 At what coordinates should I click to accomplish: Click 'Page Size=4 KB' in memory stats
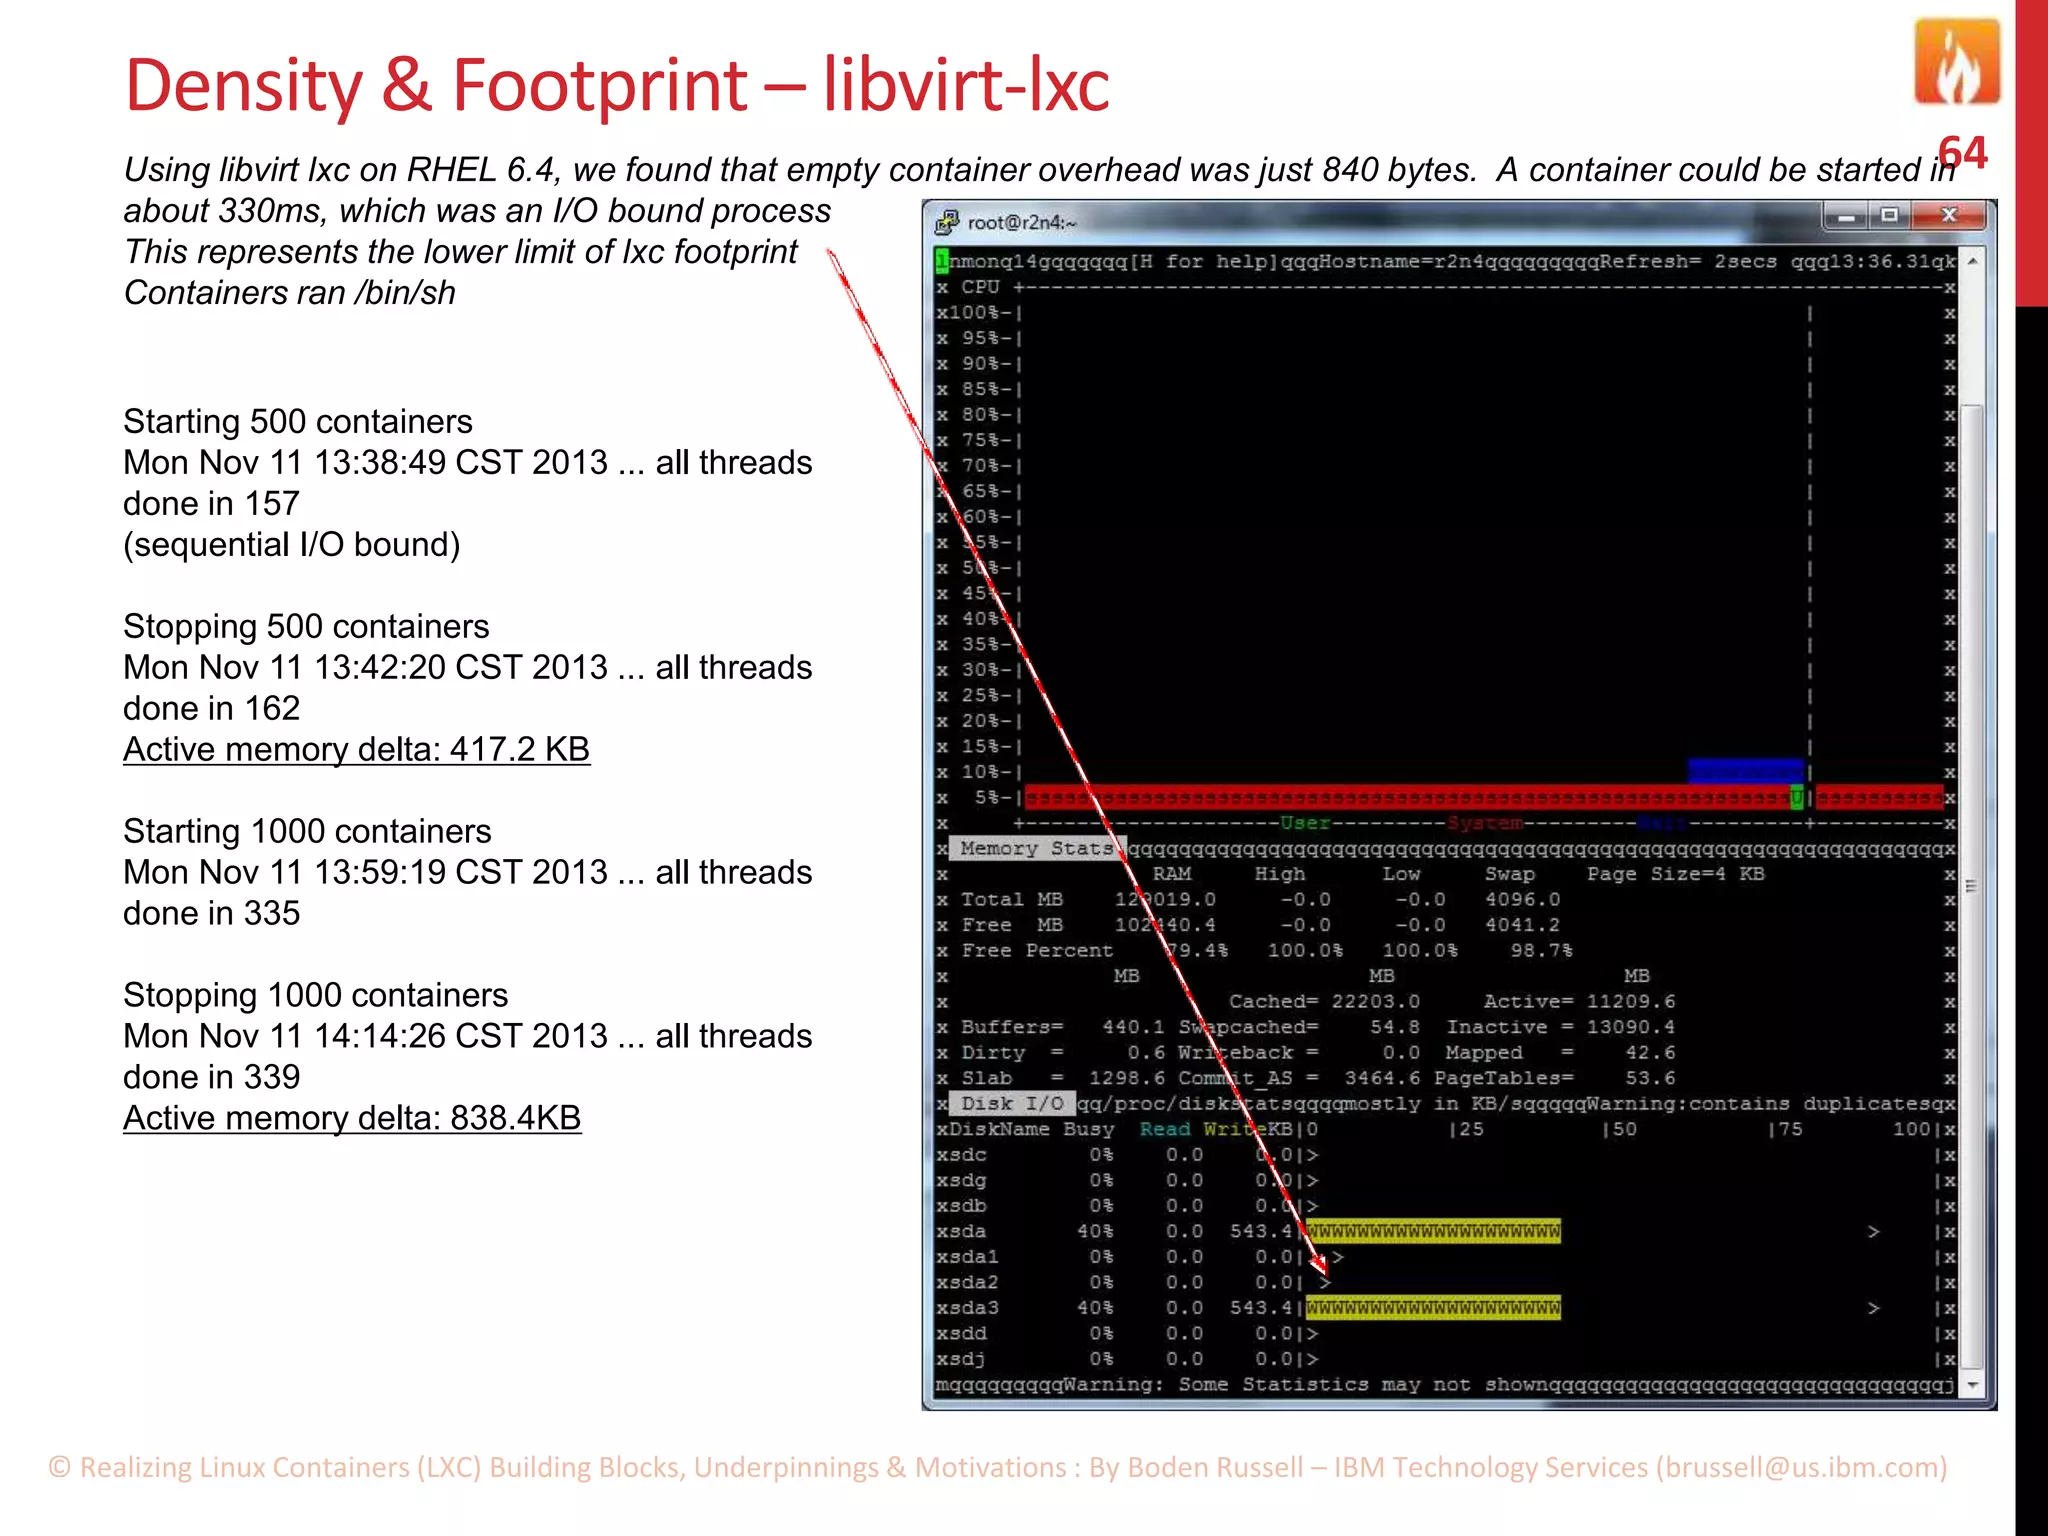click(1676, 874)
